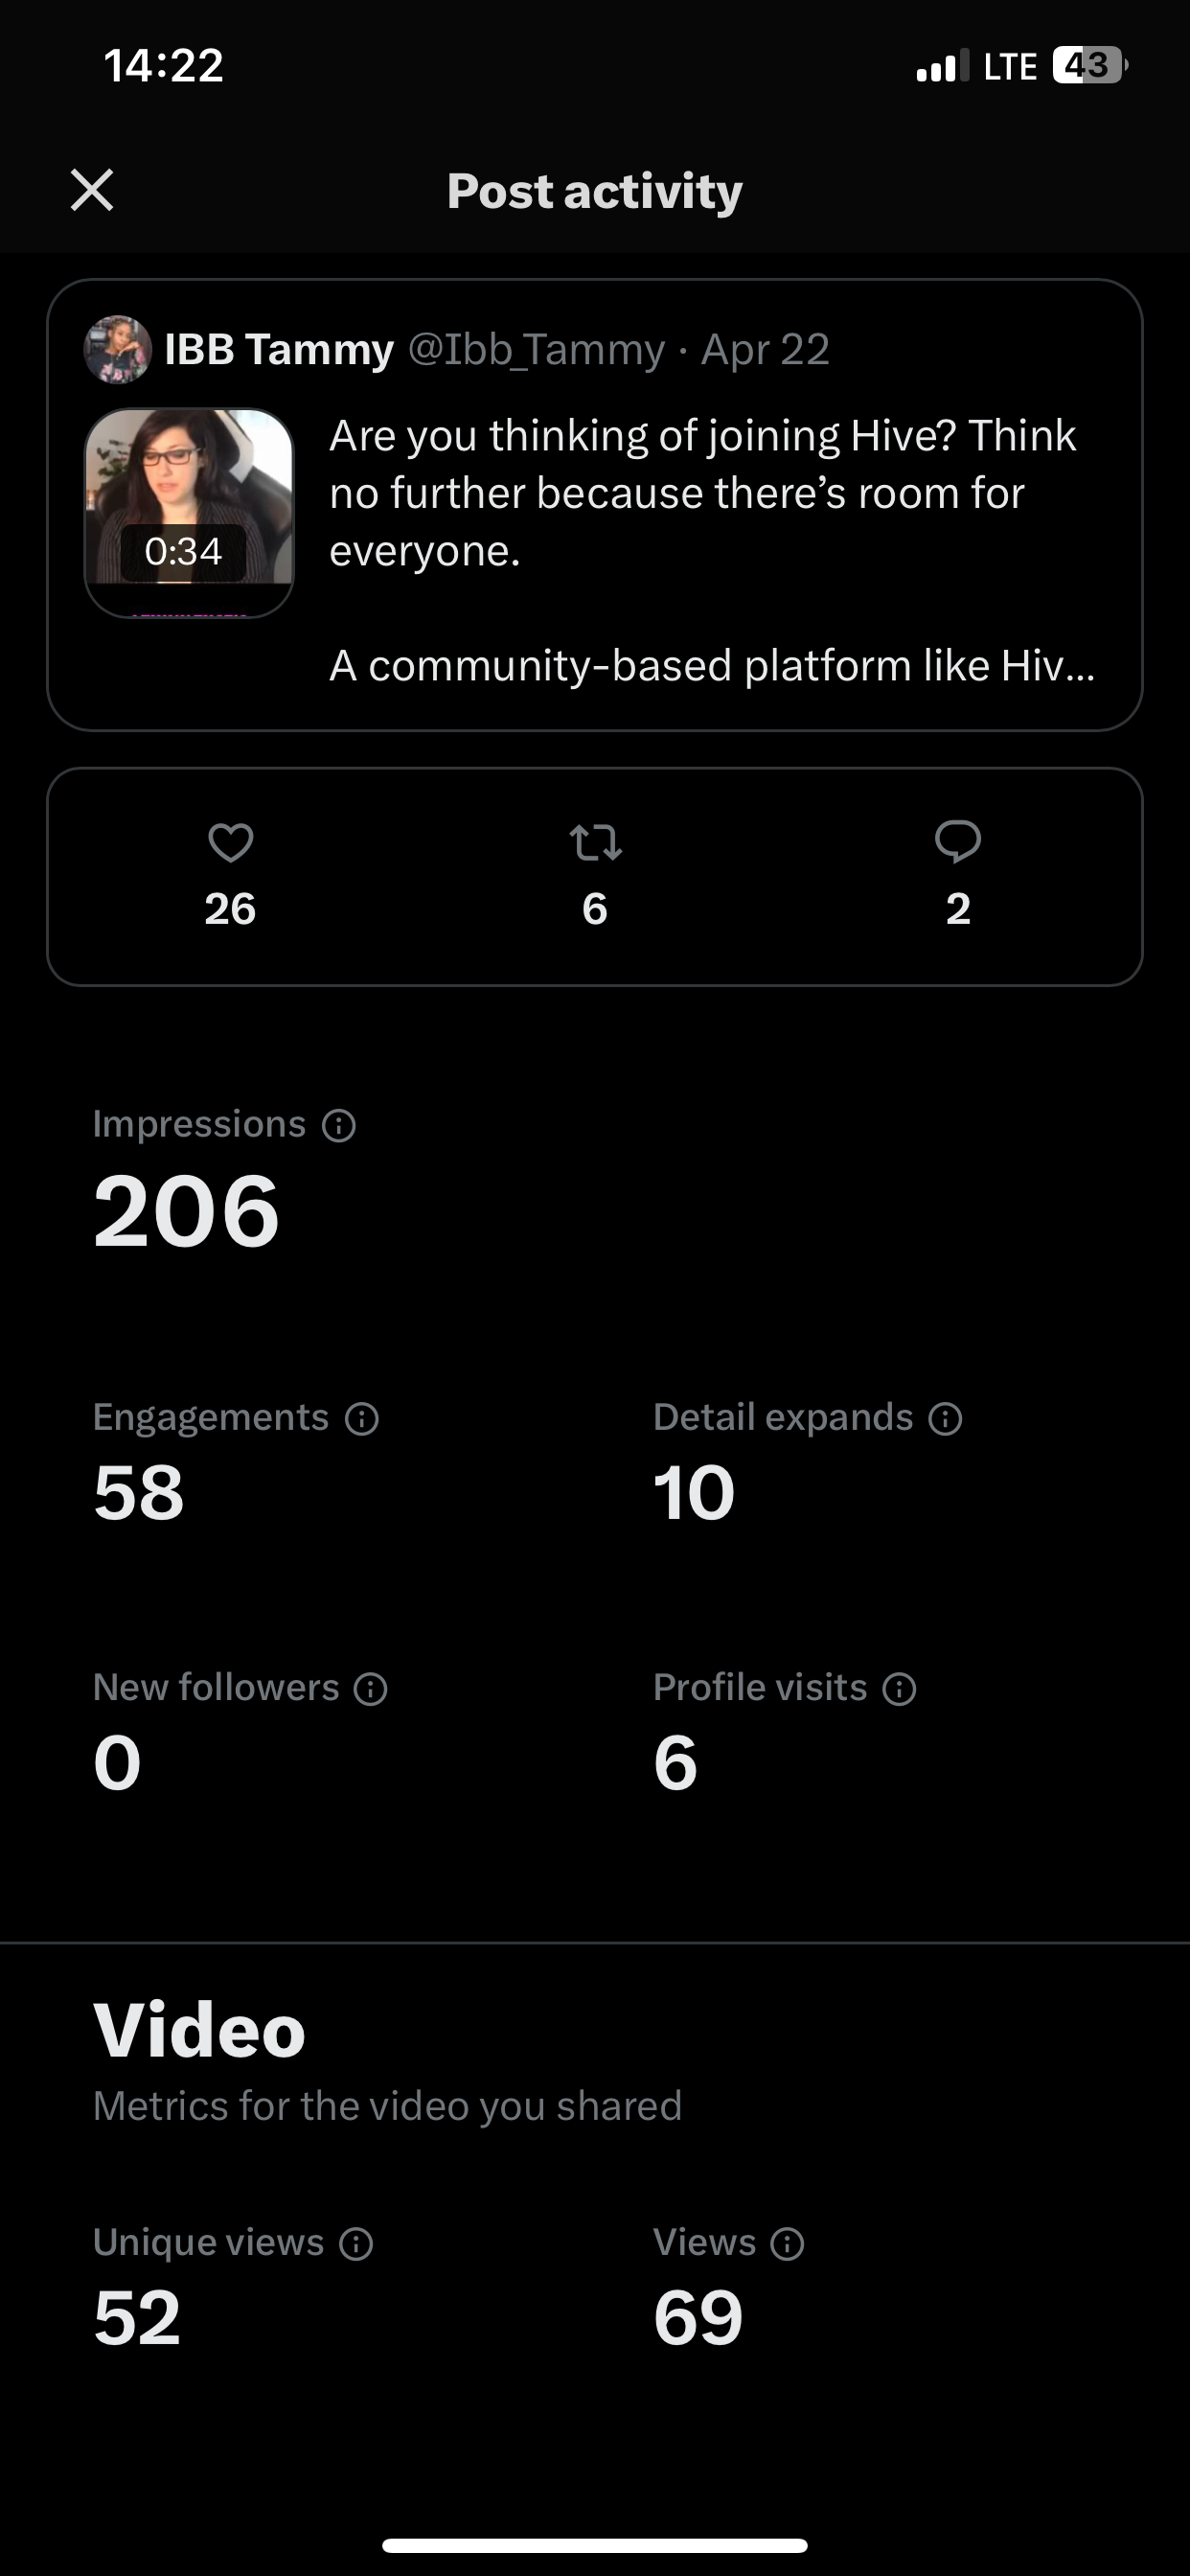Open the New followers info icon

coord(371,1689)
